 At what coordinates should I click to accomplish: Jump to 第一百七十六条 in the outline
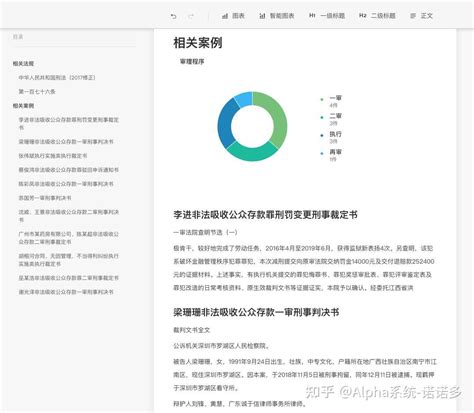(x=37, y=91)
